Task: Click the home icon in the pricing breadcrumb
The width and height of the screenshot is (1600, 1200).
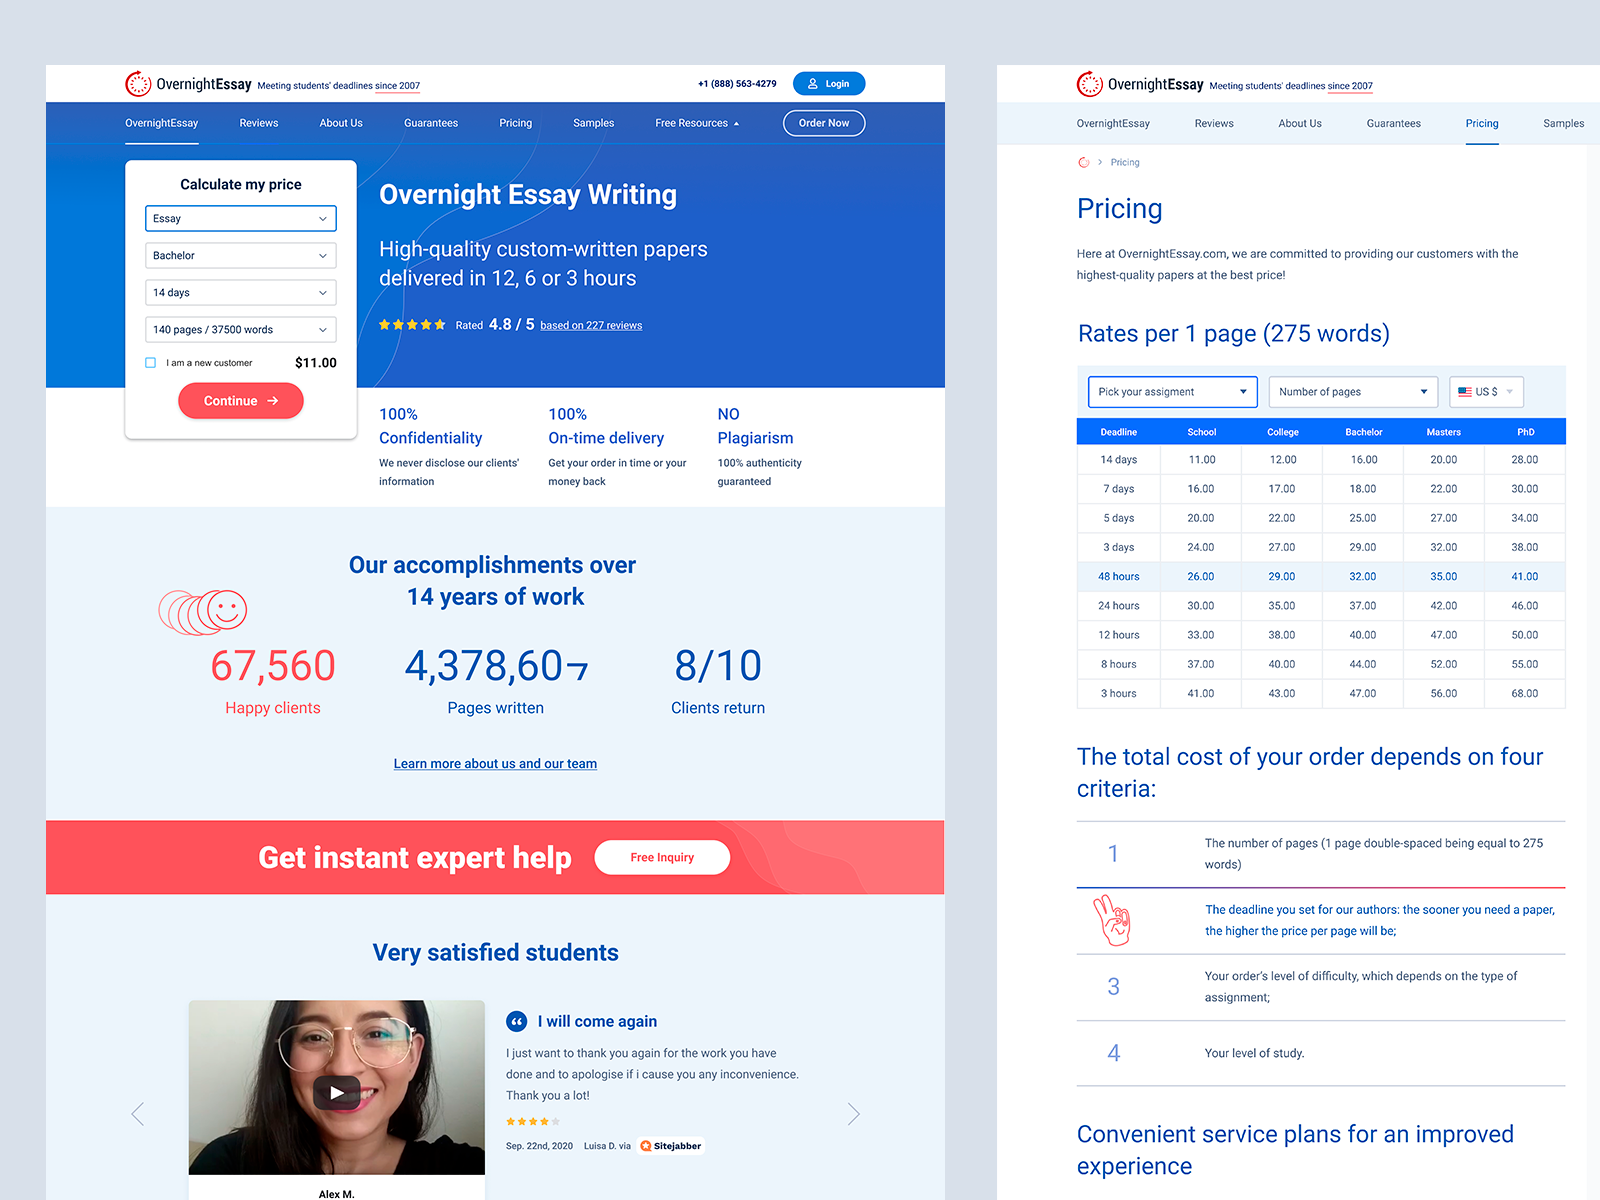Action: [x=1083, y=162]
